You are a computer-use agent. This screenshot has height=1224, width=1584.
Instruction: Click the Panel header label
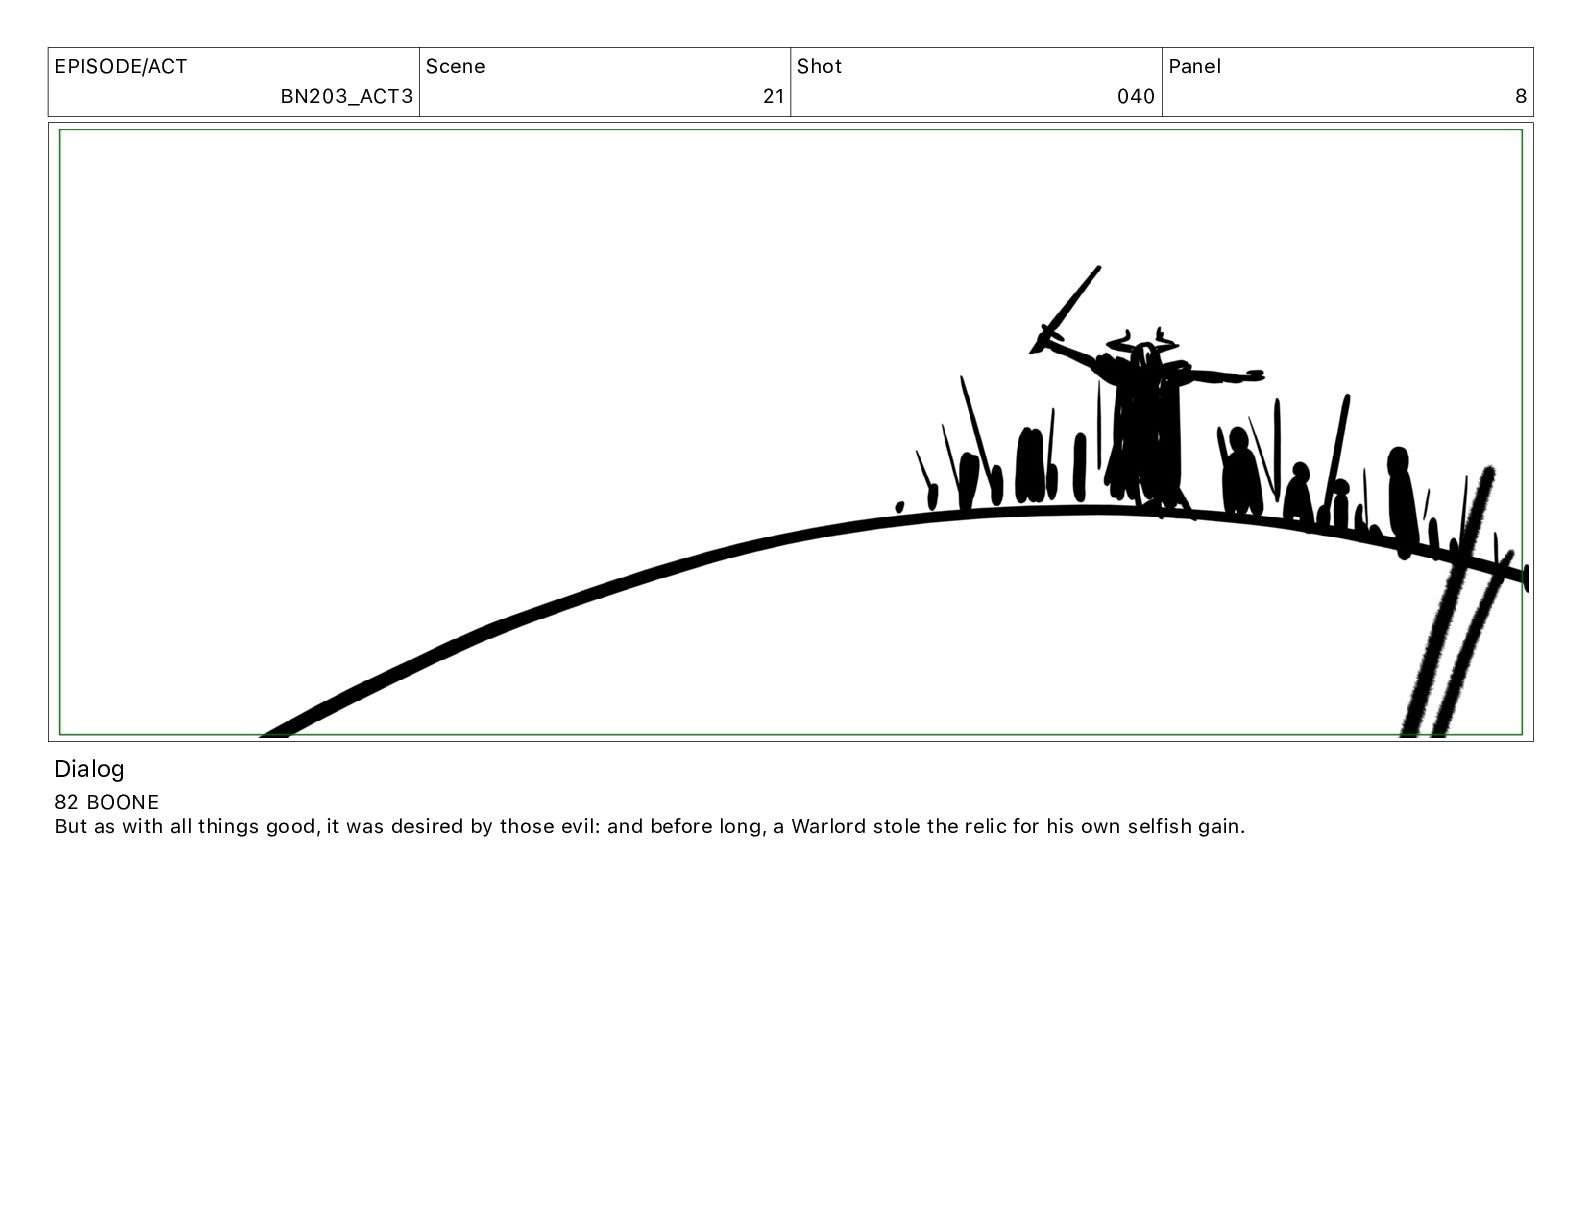point(1195,67)
